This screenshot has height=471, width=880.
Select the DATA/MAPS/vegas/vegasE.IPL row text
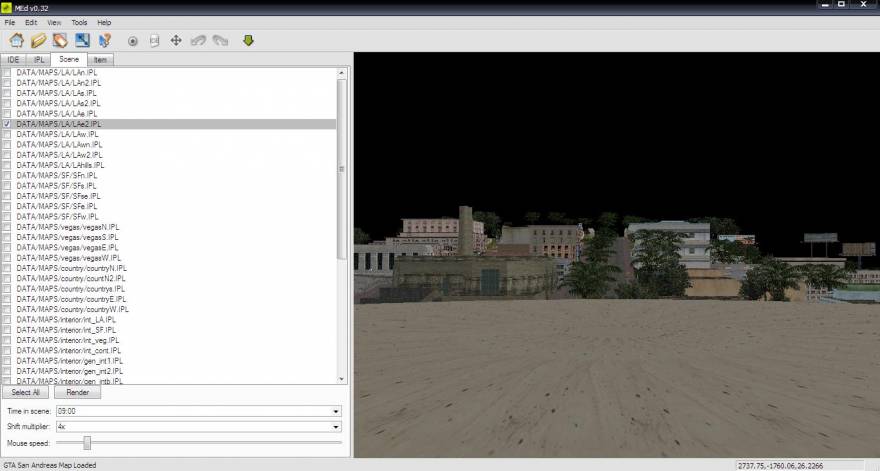(x=67, y=248)
